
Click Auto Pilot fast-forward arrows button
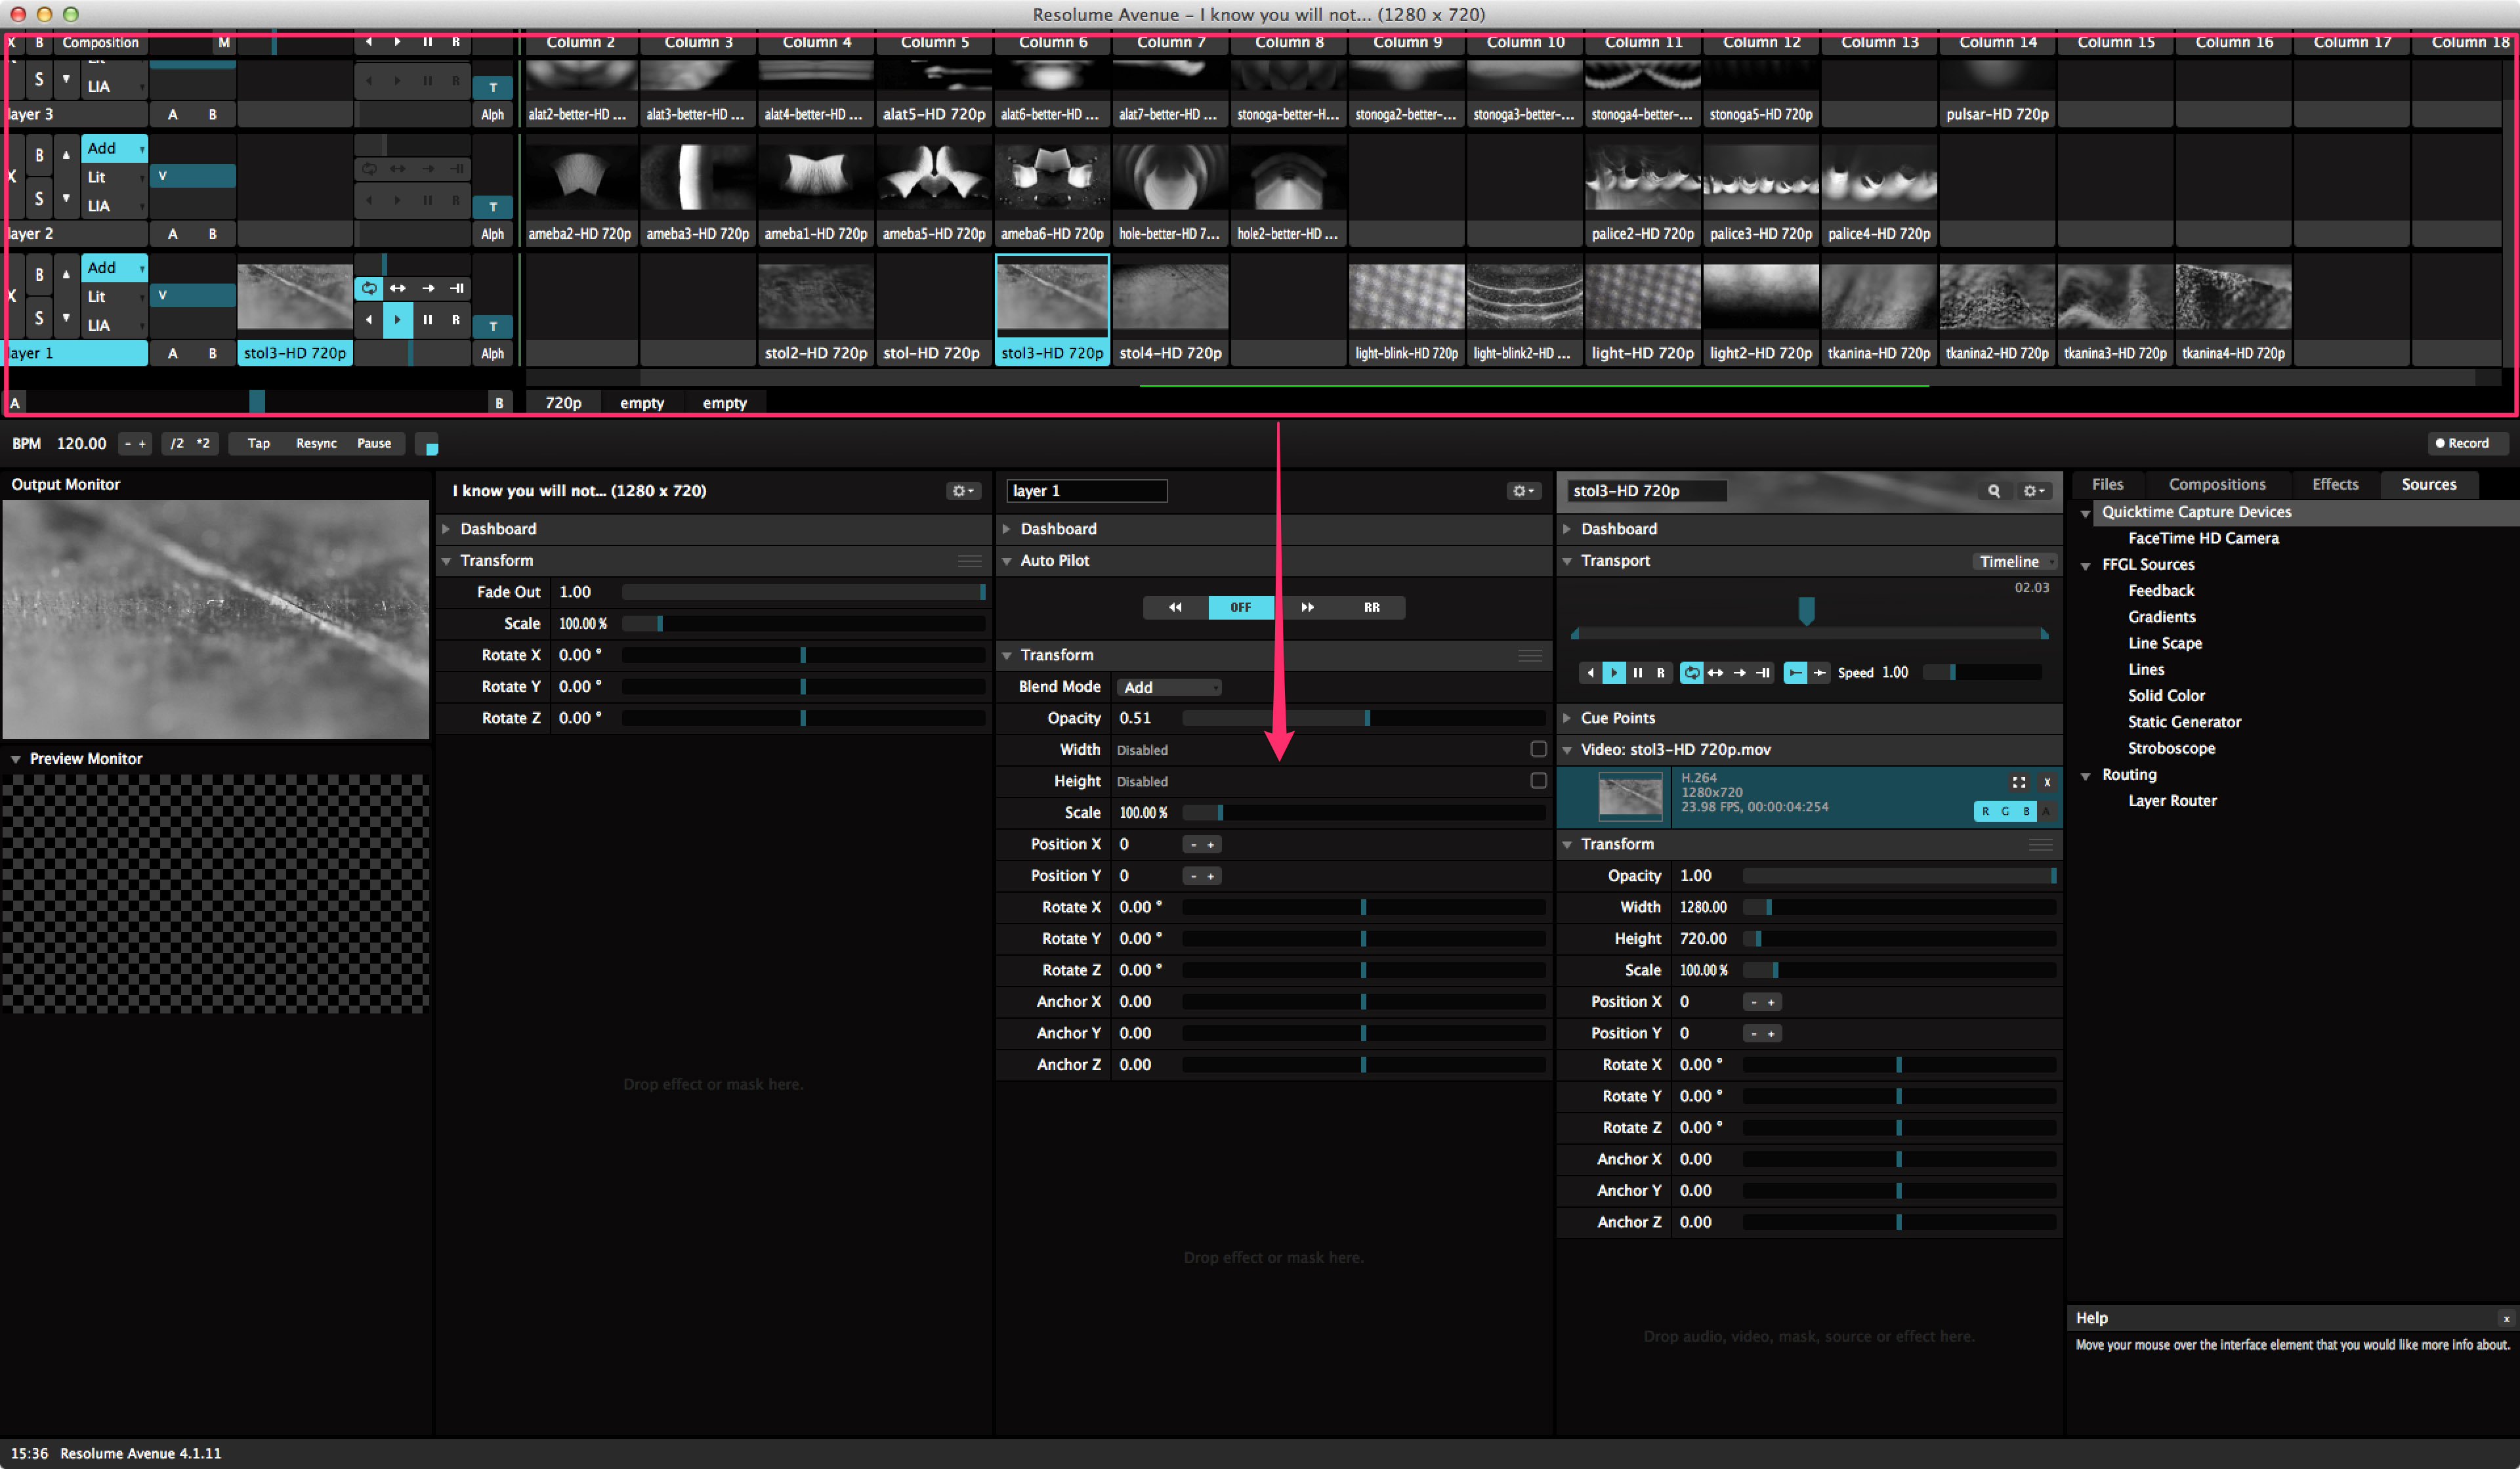pyautogui.click(x=1307, y=607)
